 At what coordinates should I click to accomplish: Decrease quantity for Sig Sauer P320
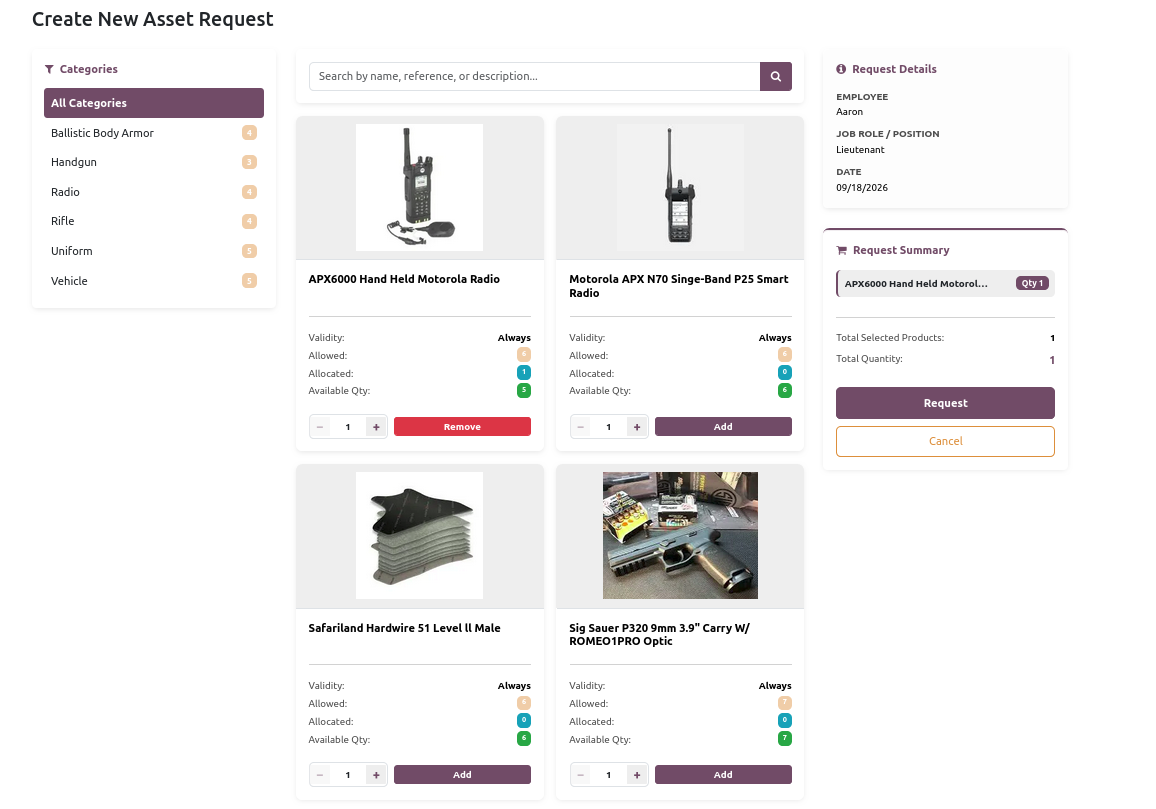pyautogui.click(x=581, y=775)
